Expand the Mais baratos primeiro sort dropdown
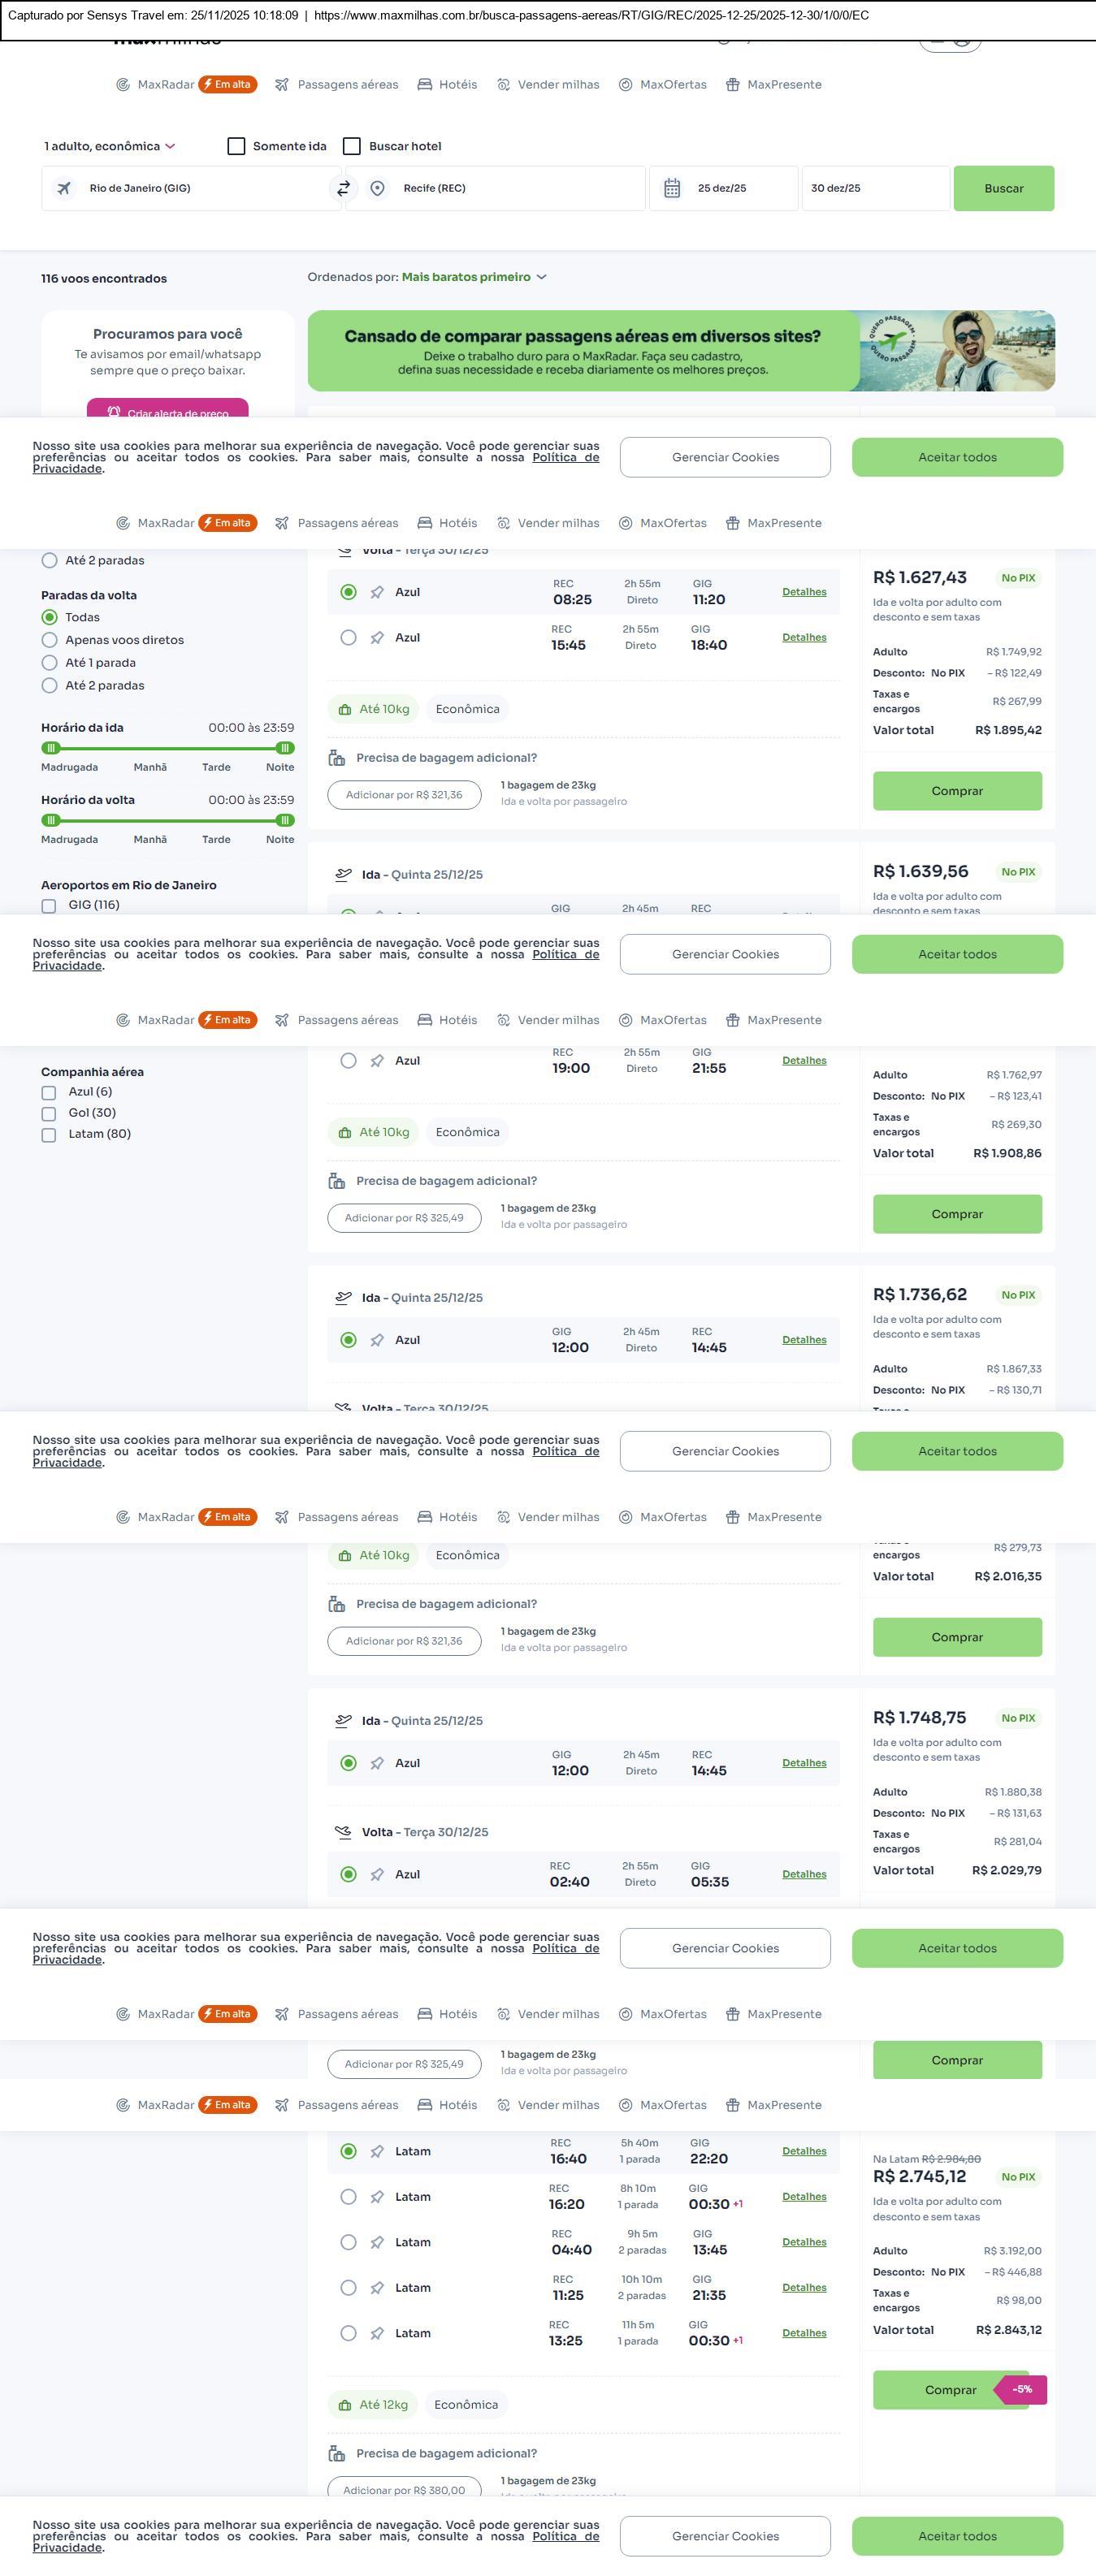 pyautogui.click(x=474, y=277)
